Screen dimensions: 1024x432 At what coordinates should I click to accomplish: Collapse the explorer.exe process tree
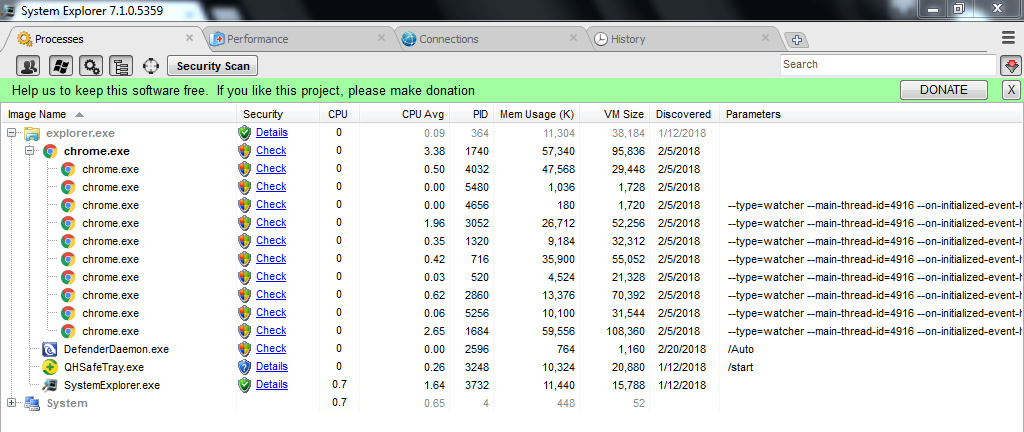click(11, 133)
